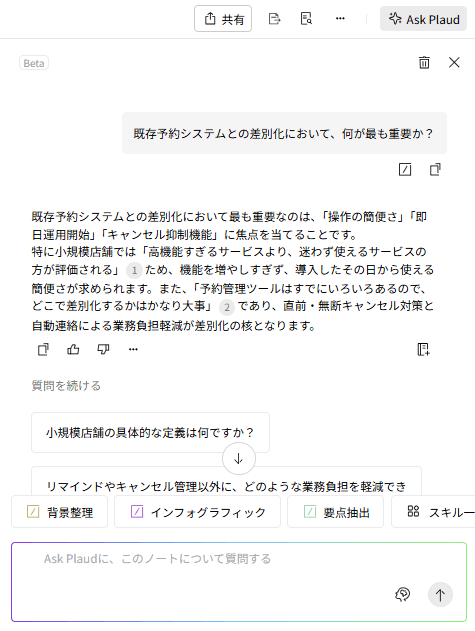The width and height of the screenshot is (475, 631).
Task: Choose the 背景整理 skill chip
Action: tap(60, 512)
